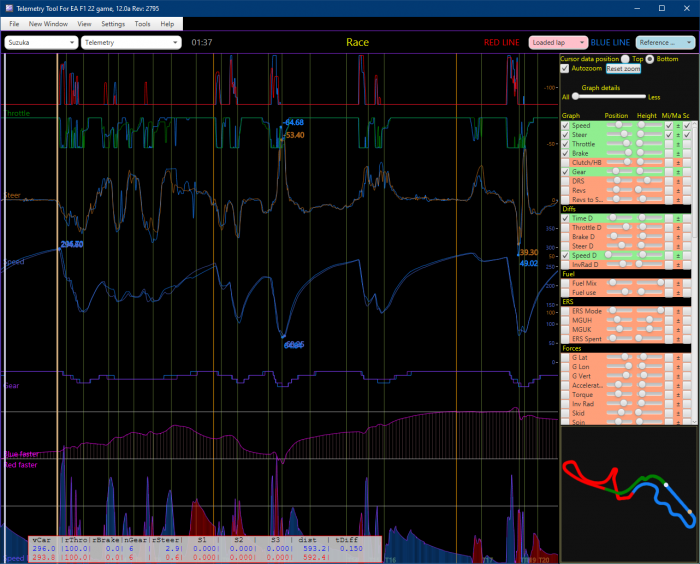This screenshot has width=700, height=564.
Task: Click the ± button in the Speed D row
Action: [678, 256]
